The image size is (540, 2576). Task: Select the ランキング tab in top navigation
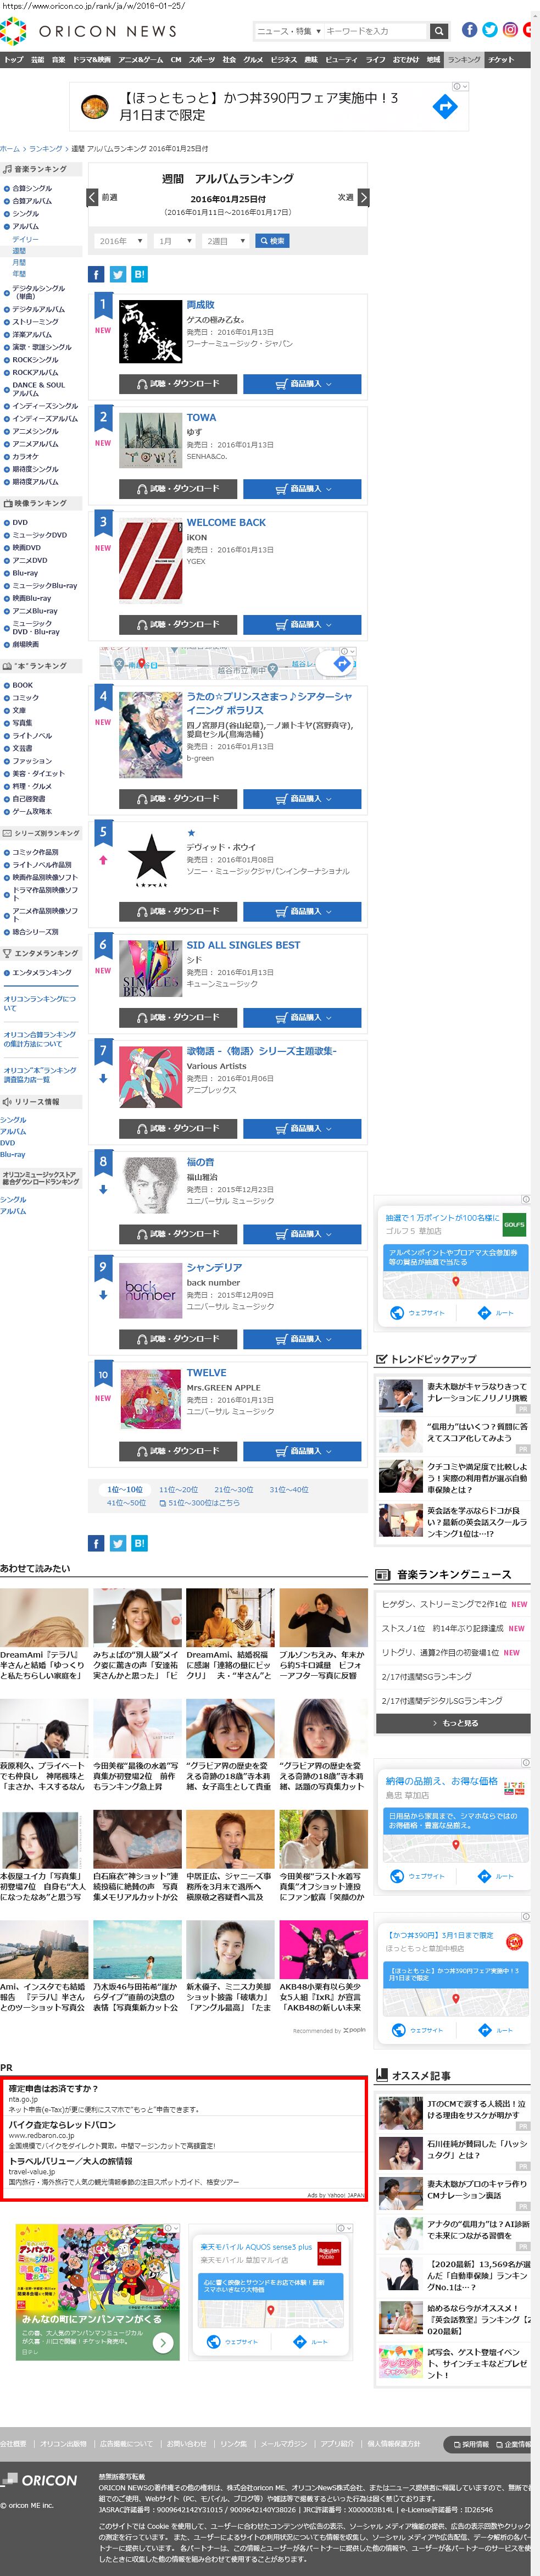464,60
